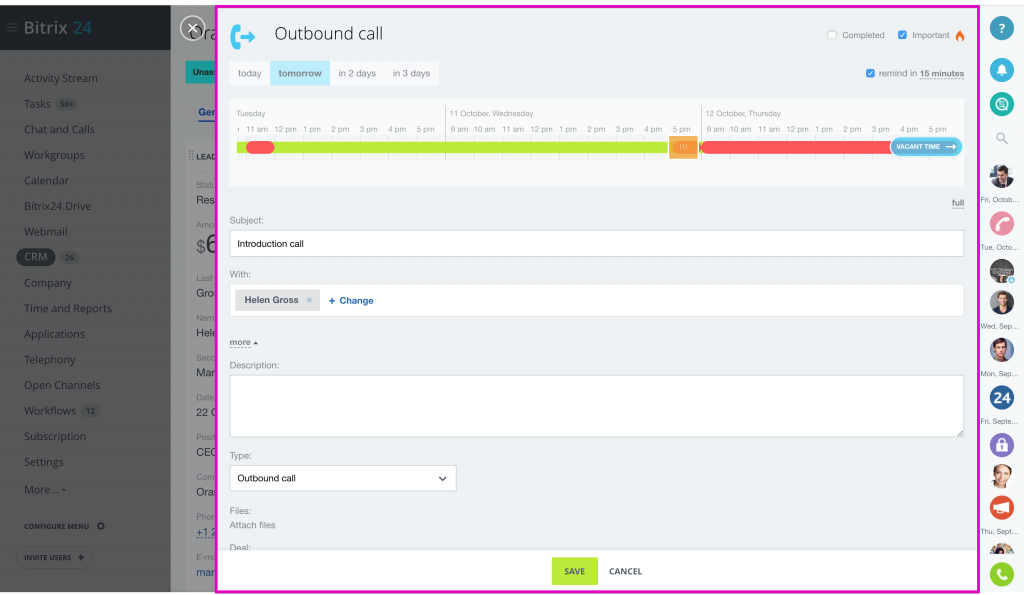Remove Helen Gross with the x

click(310, 300)
